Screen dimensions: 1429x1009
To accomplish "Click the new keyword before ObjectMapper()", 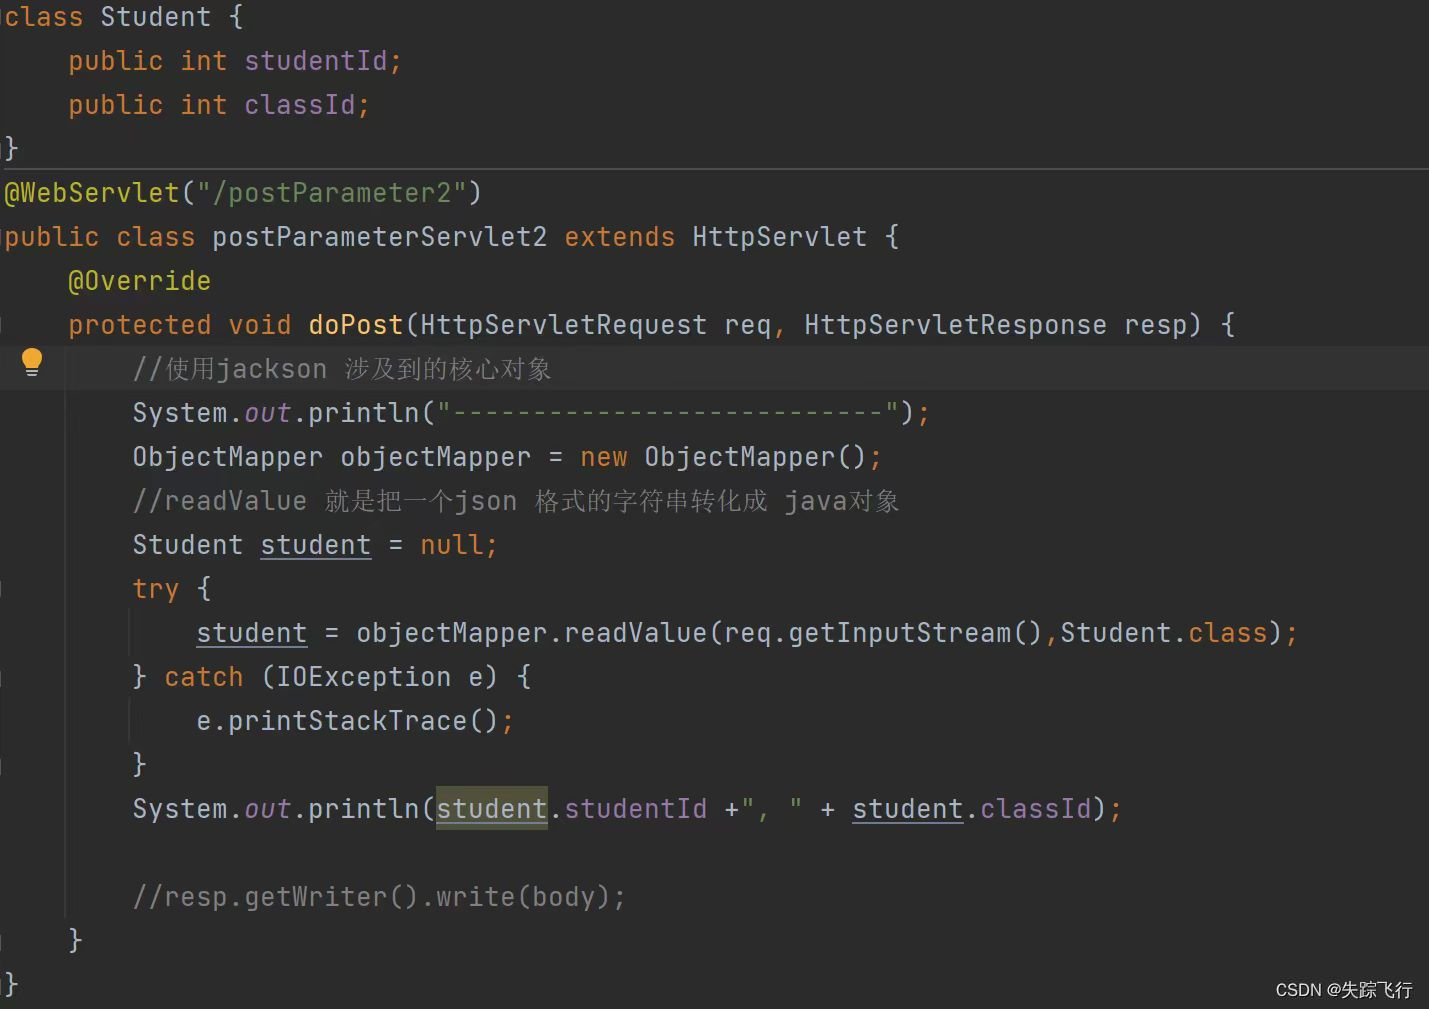I will pos(604,457).
